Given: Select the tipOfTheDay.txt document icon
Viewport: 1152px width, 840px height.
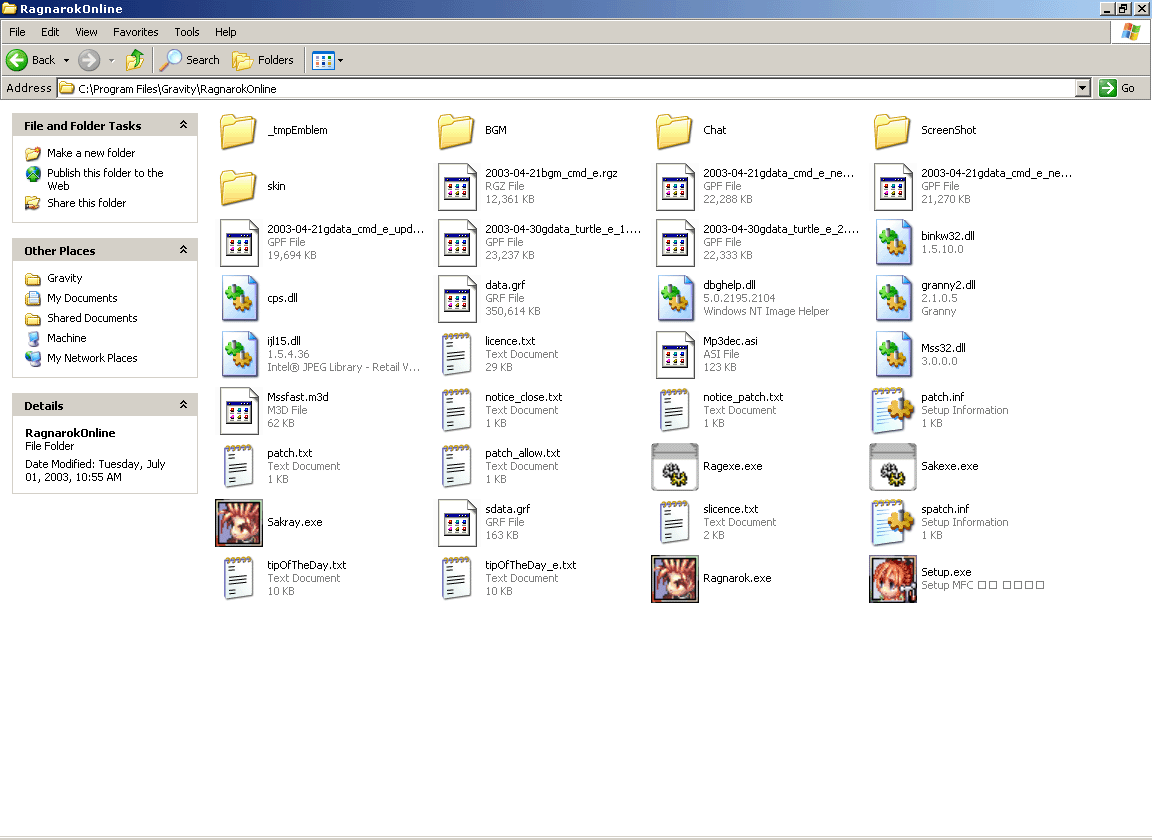Looking at the screenshot, I should tap(239, 578).
